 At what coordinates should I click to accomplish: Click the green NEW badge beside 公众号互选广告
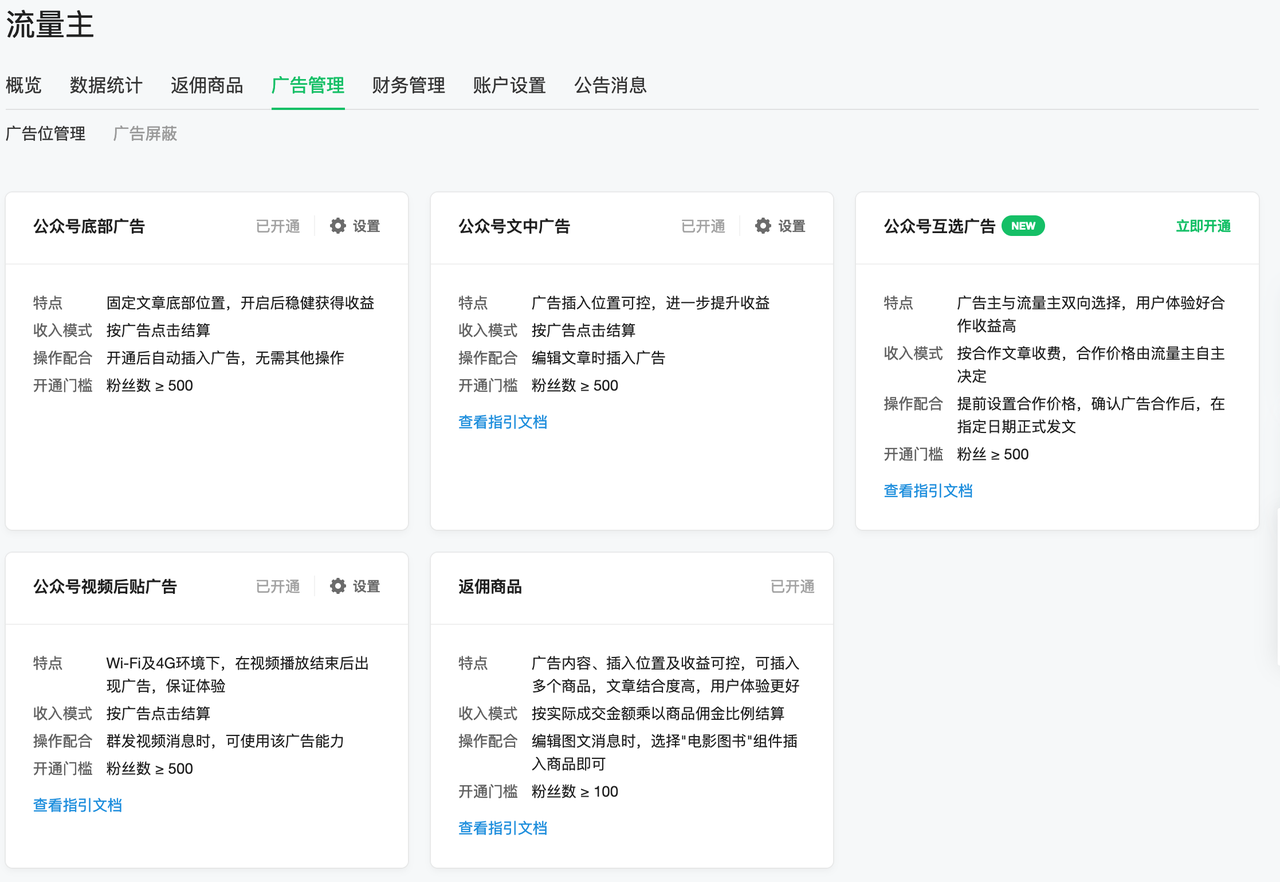tap(1023, 226)
